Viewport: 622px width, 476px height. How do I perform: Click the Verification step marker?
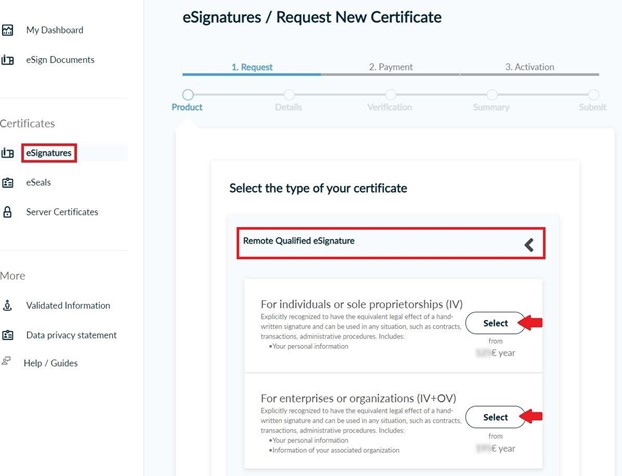coord(390,95)
